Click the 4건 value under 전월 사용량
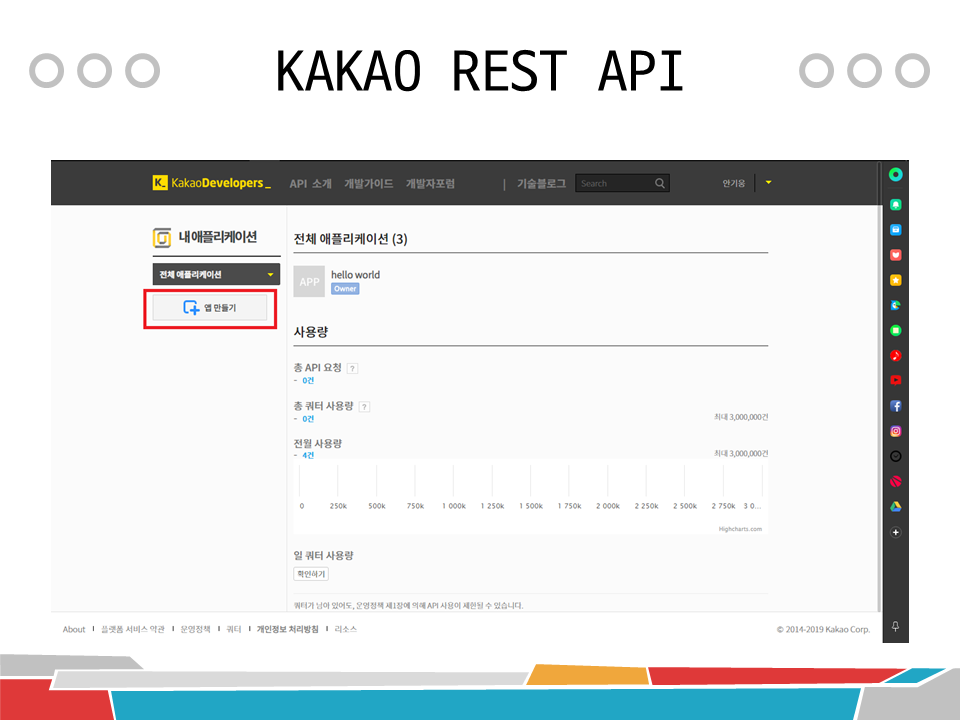 [308, 456]
